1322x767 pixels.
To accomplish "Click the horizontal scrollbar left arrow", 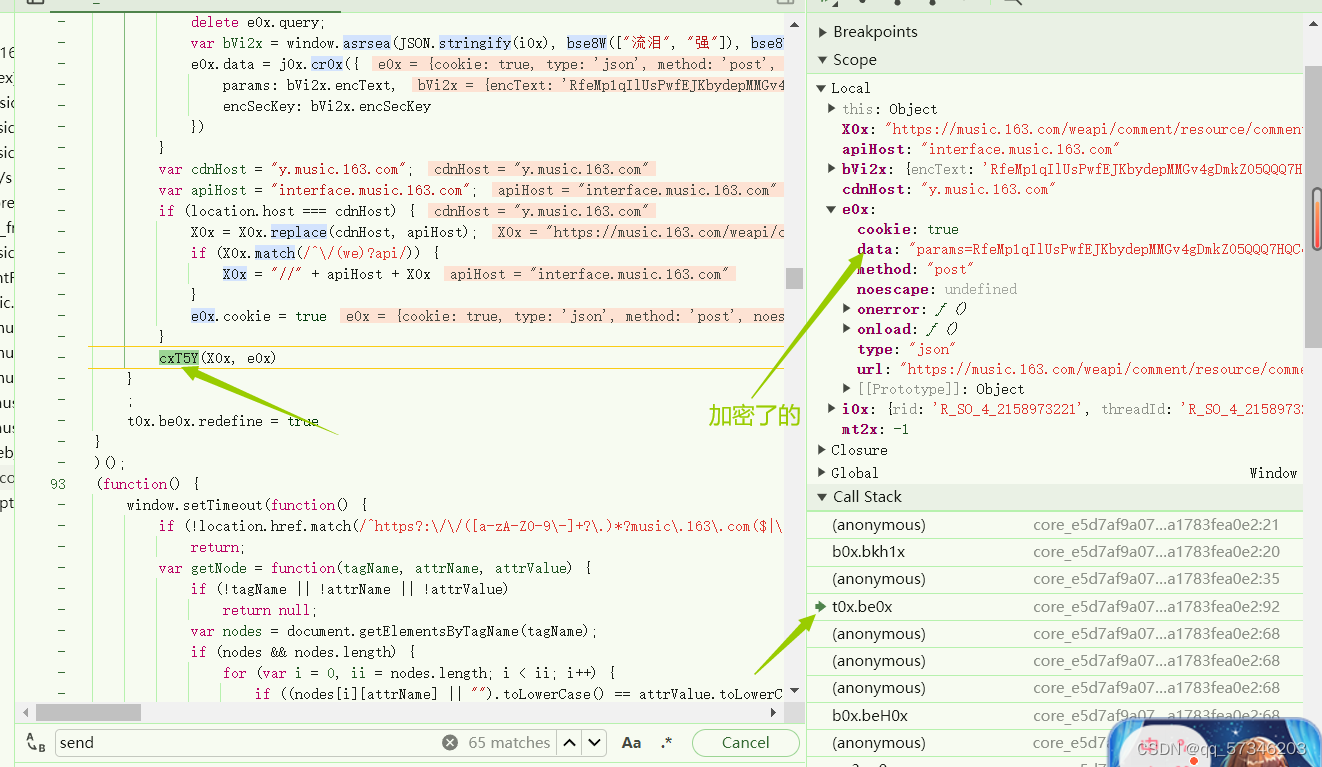I will 25,713.
